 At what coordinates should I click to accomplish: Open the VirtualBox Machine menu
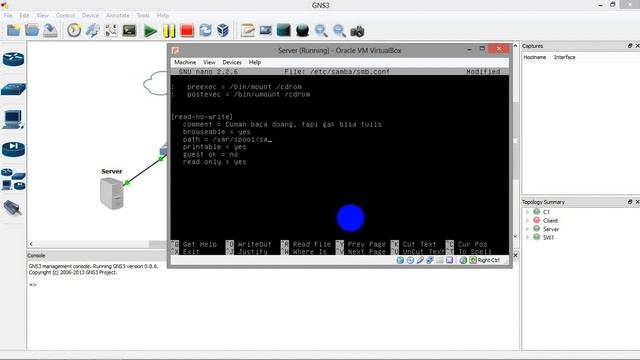tap(185, 62)
